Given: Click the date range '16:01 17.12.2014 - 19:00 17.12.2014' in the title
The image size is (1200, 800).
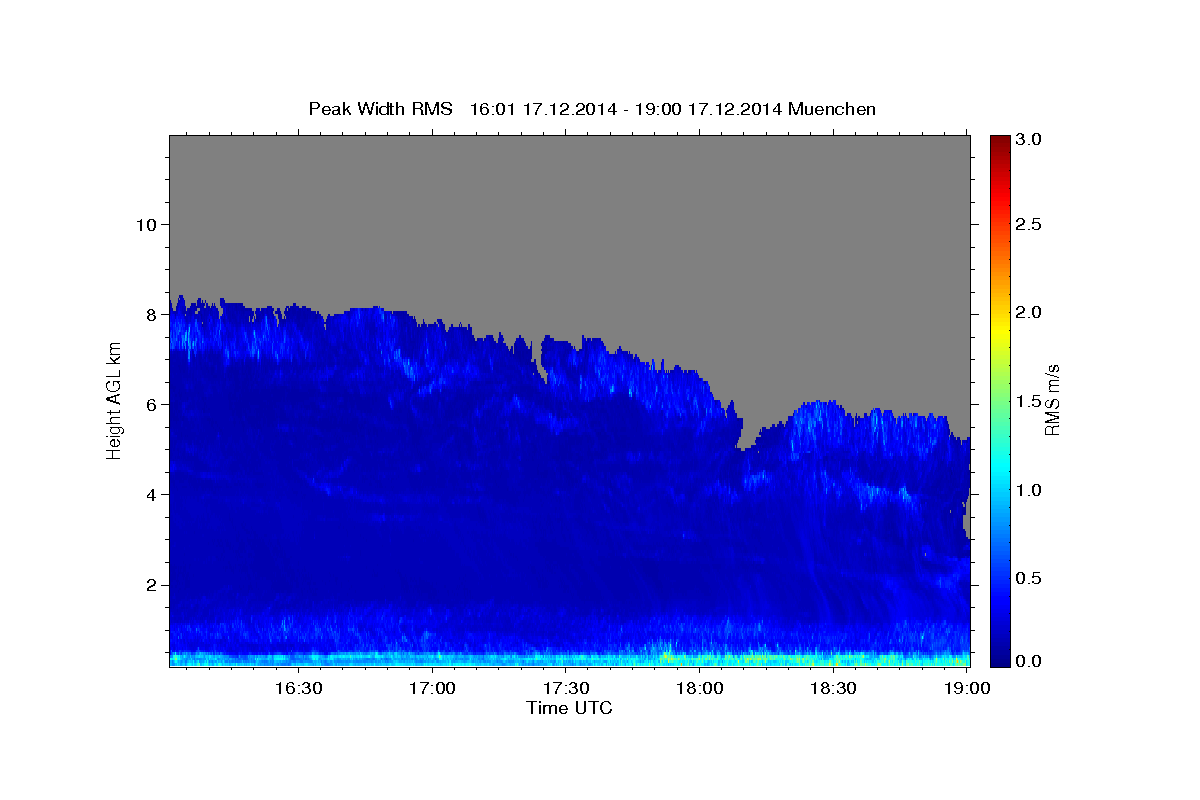Looking at the screenshot, I should click(x=626, y=109).
